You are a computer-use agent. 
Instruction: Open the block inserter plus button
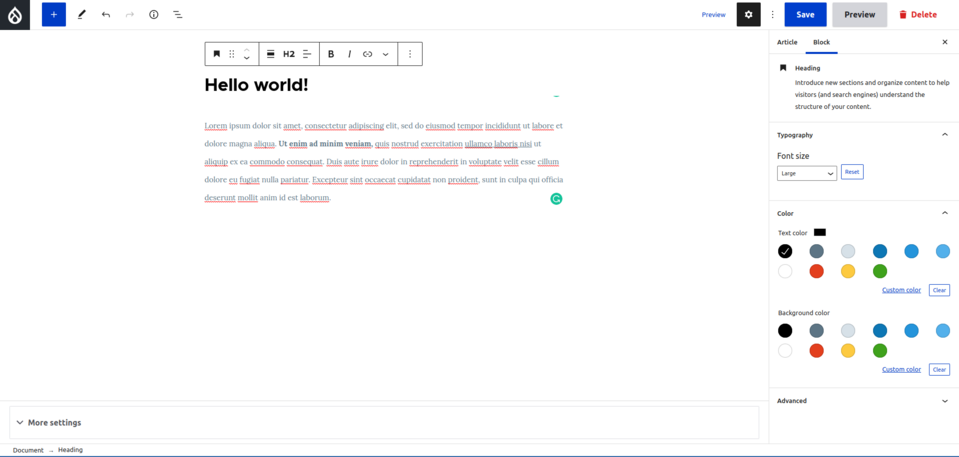click(54, 15)
